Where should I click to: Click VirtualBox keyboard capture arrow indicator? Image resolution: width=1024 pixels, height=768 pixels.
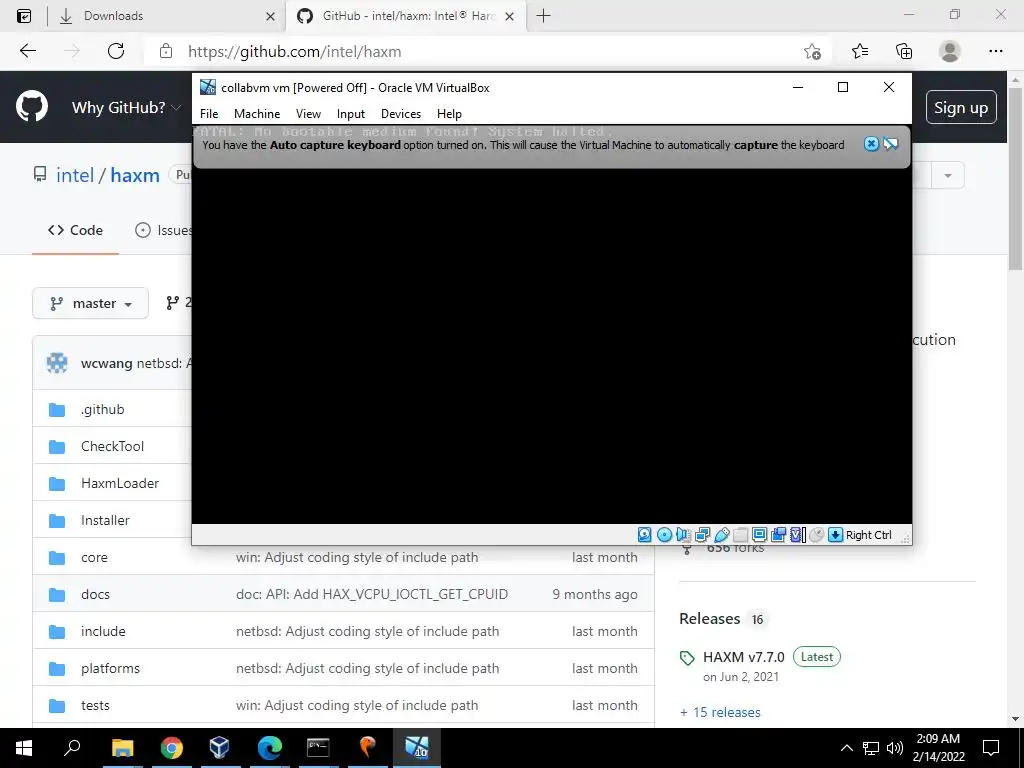(835, 535)
